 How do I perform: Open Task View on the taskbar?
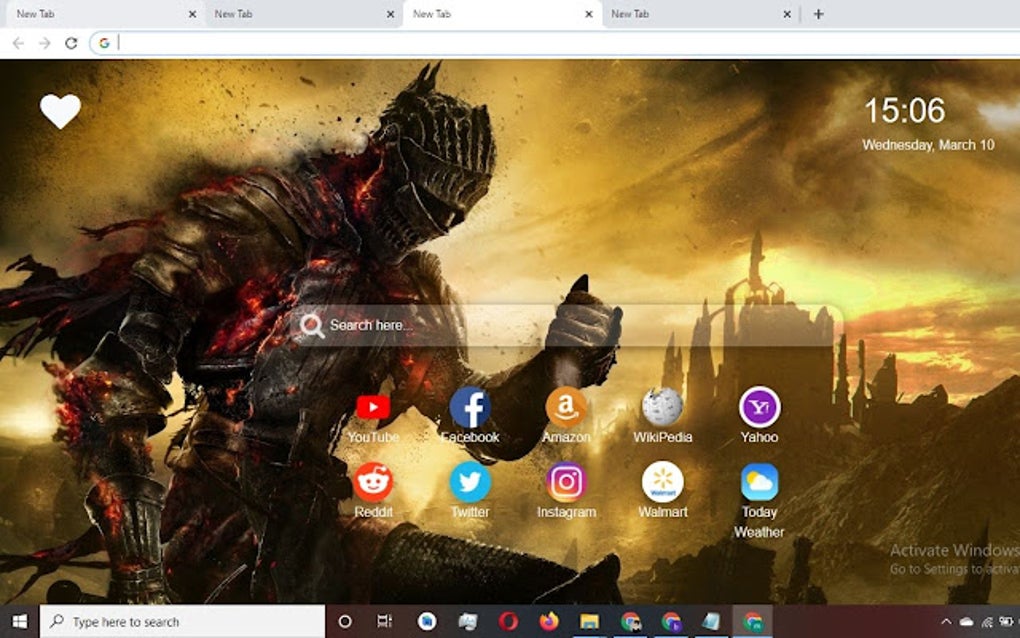pyautogui.click(x=385, y=622)
